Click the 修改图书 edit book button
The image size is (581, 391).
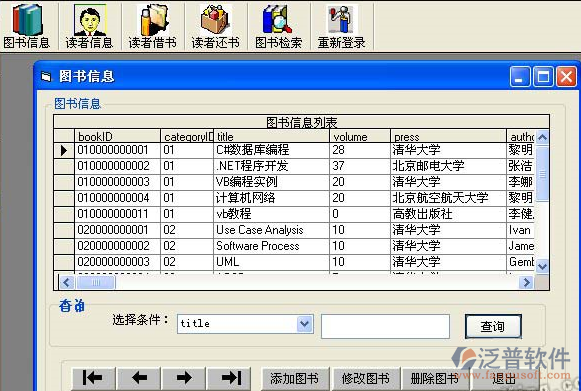[366, 379]
